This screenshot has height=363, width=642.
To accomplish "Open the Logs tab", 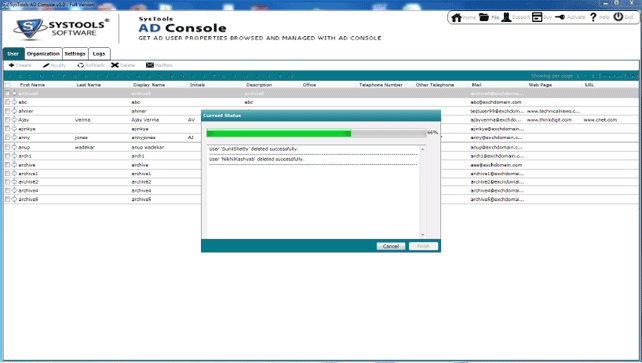I will pyautogui.click(x=99, y=54).
